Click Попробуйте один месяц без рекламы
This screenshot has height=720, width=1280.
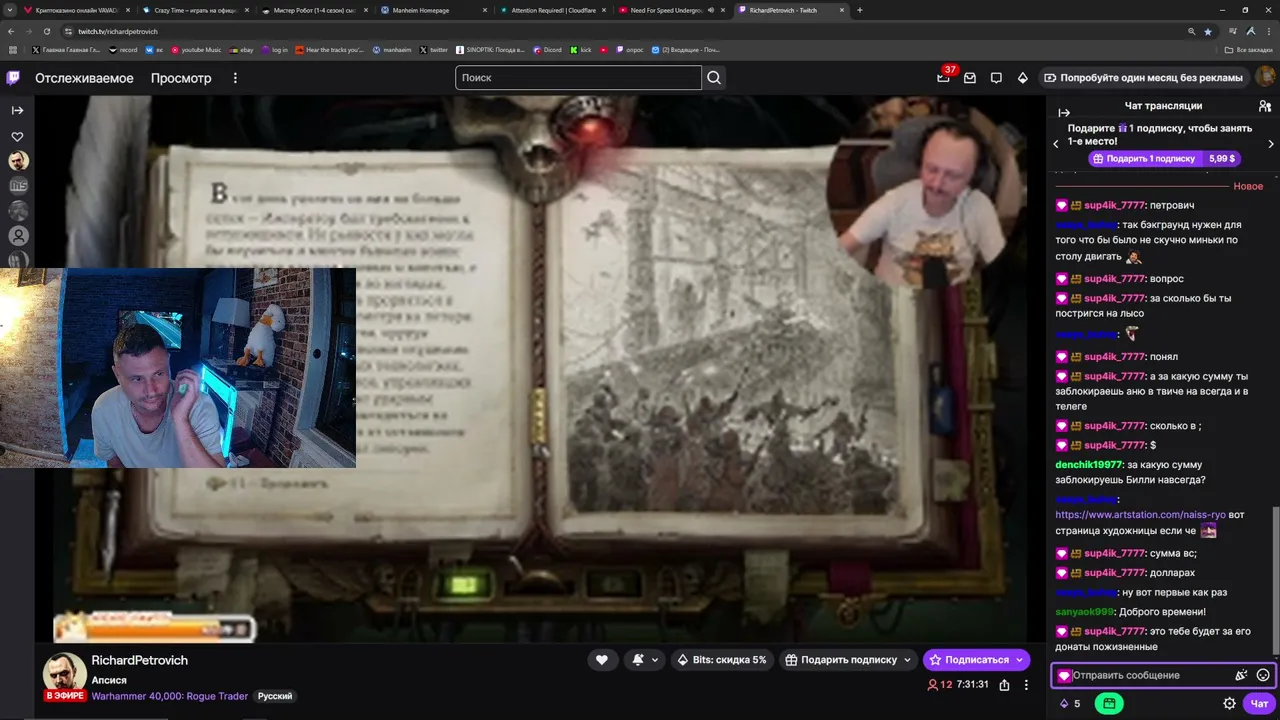tap(1143, 77)
